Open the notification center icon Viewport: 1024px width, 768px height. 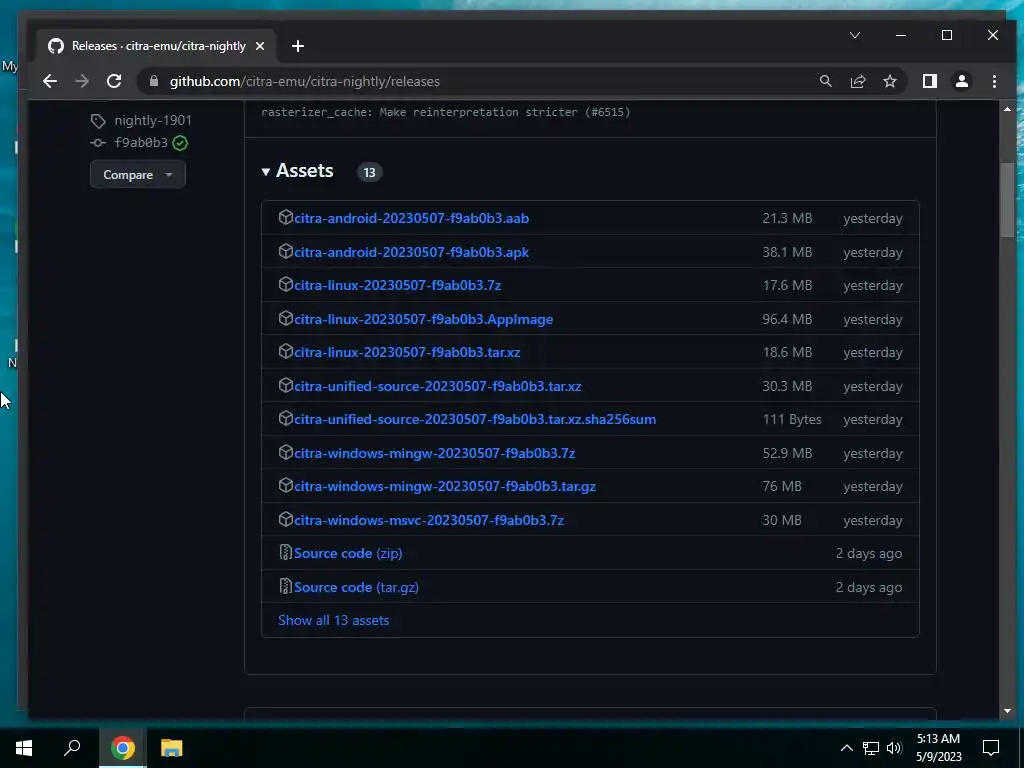tap(991, 748)
